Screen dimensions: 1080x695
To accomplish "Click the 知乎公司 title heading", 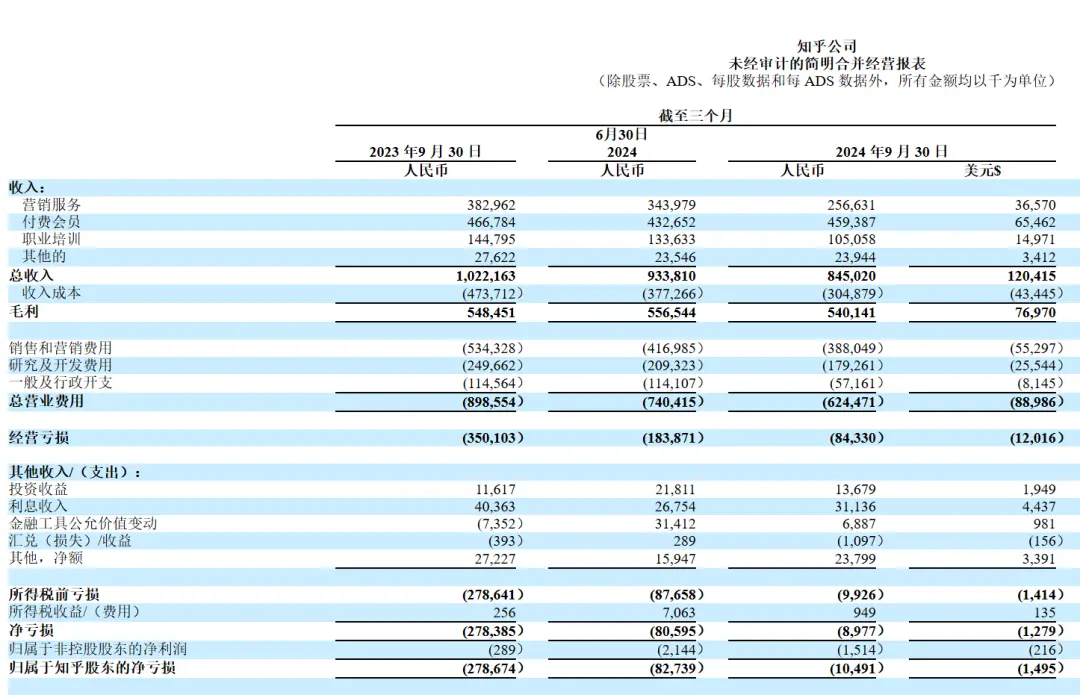I will (827, 46).
